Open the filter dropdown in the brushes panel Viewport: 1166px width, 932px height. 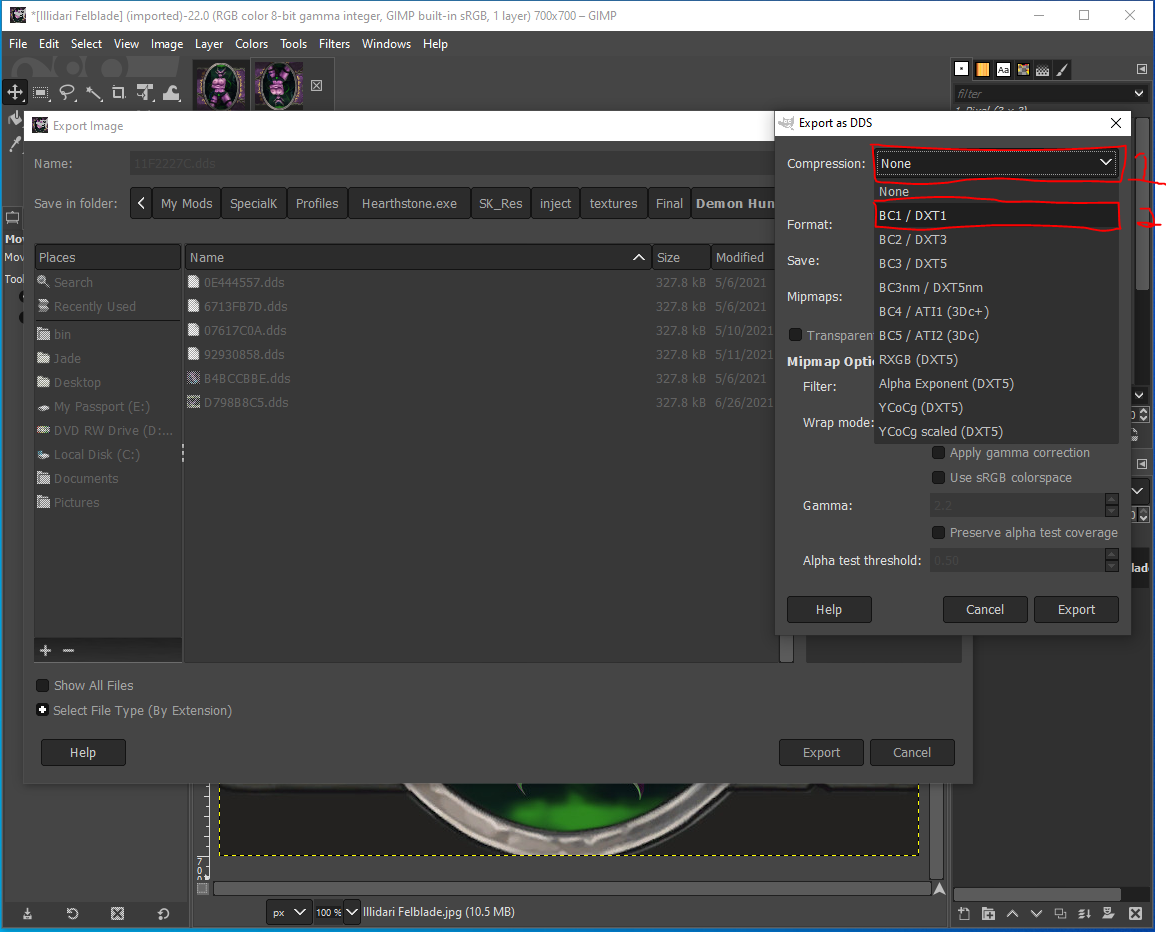pos(1139,93)
